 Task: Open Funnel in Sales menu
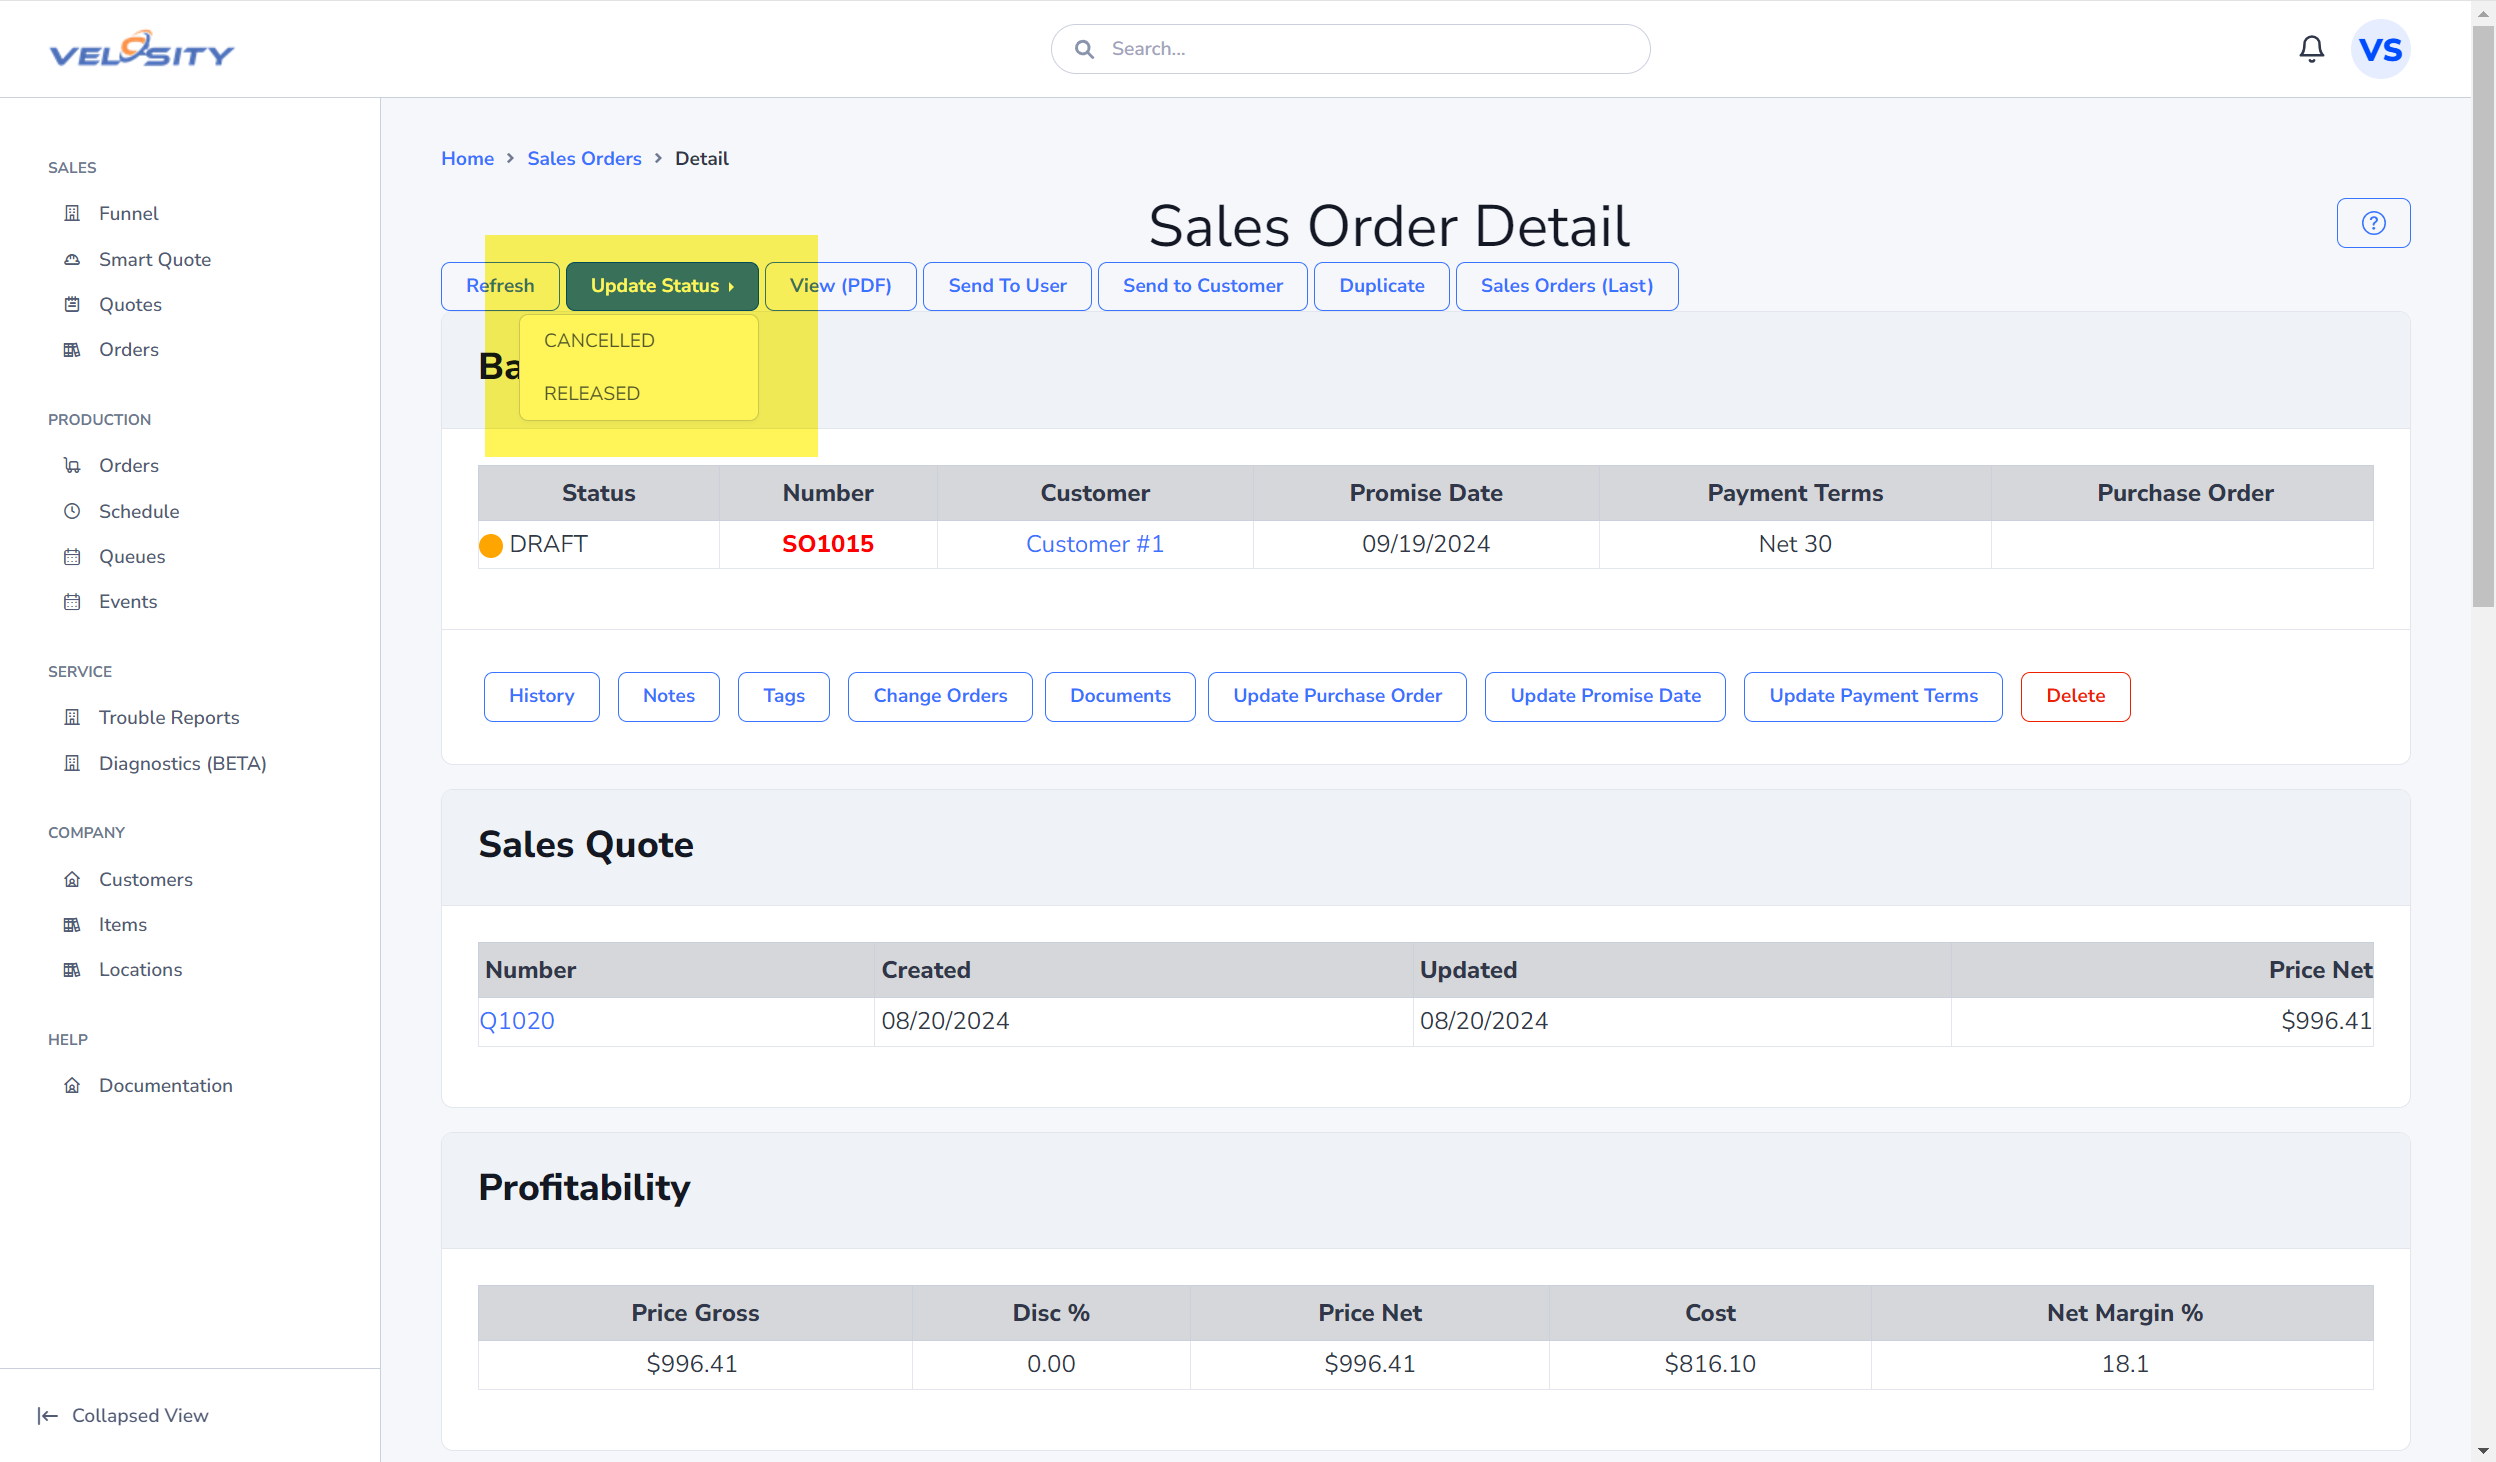tap(128, 213)
